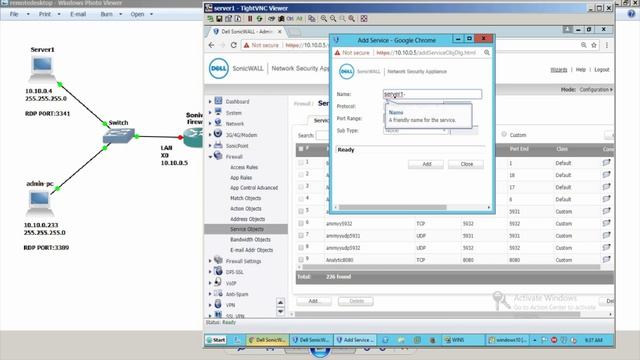Click Start button in remote taskbar

[x=216, y=340]
